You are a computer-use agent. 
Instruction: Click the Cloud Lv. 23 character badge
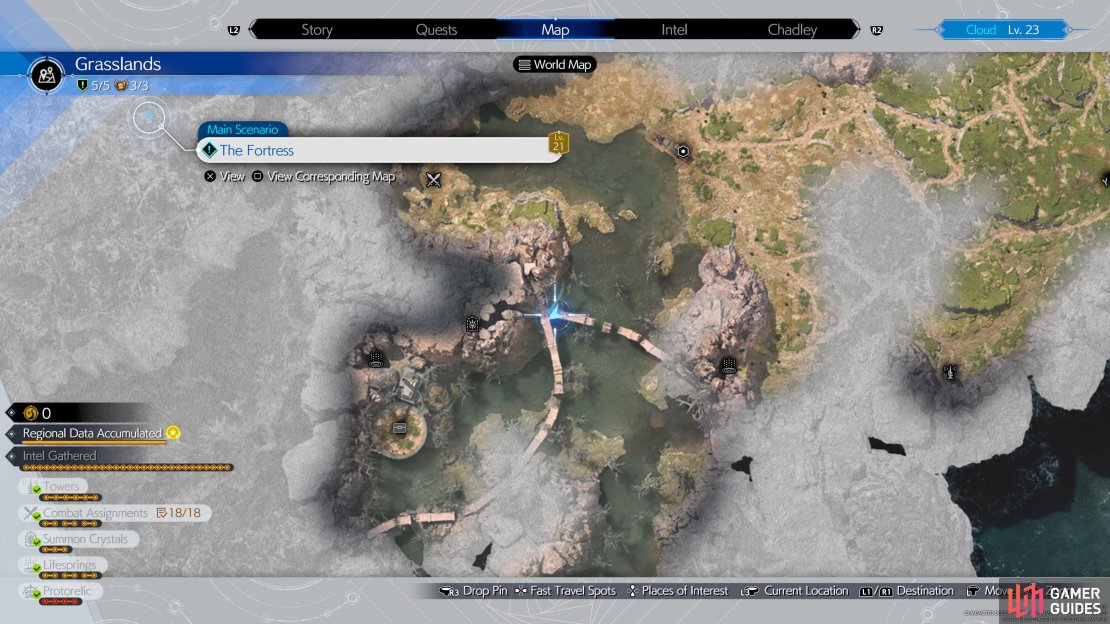point(1002,30)
